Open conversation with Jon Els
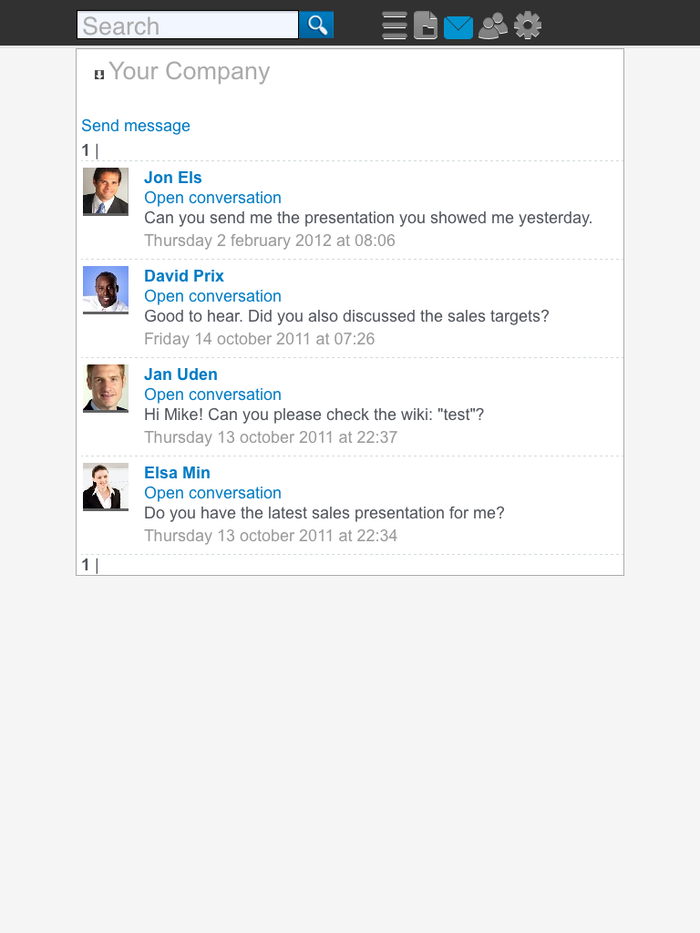 point(213,198)
